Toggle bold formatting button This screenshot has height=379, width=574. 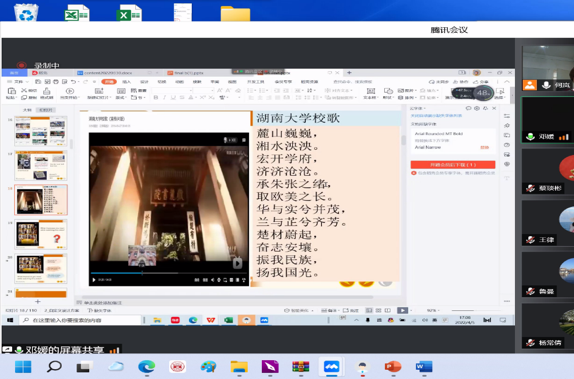(156, 97)
